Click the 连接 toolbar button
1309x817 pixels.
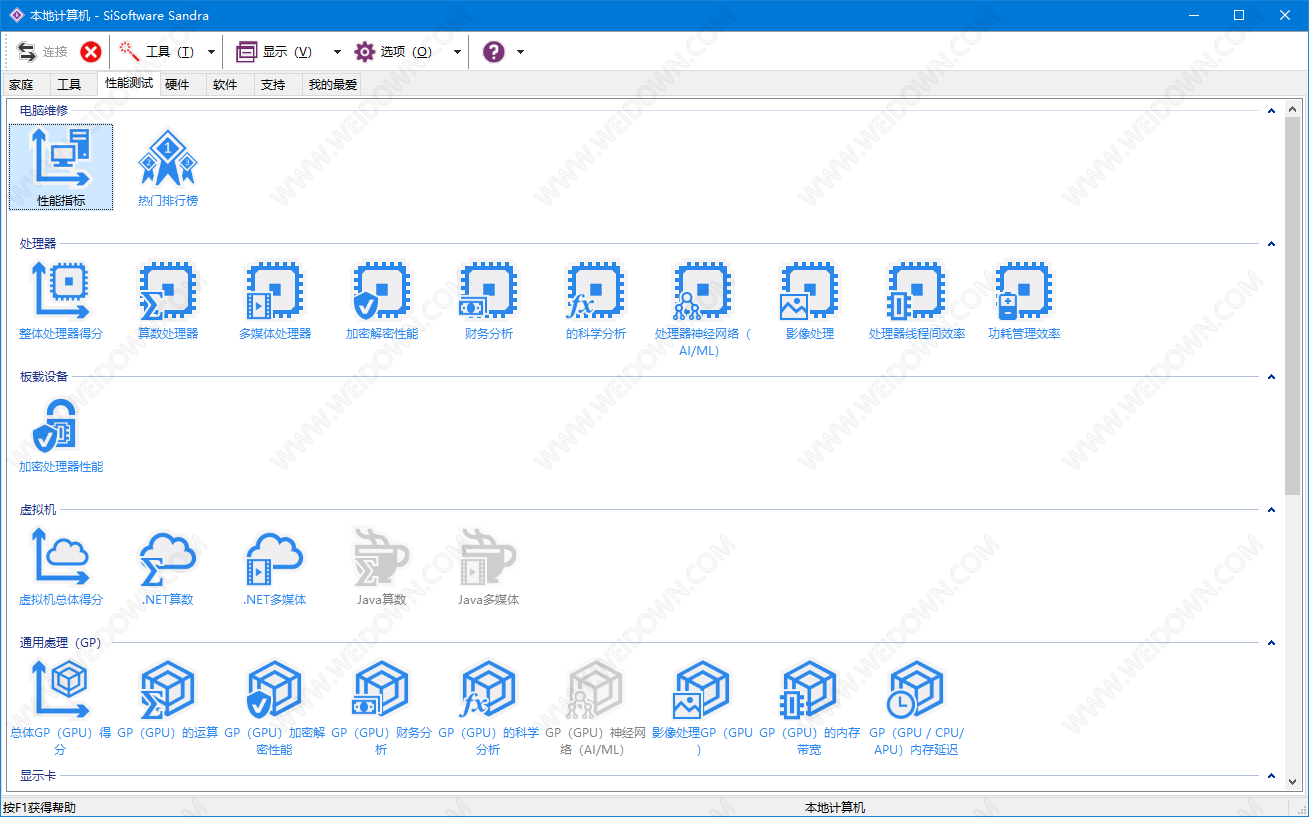tap(42, 52)
